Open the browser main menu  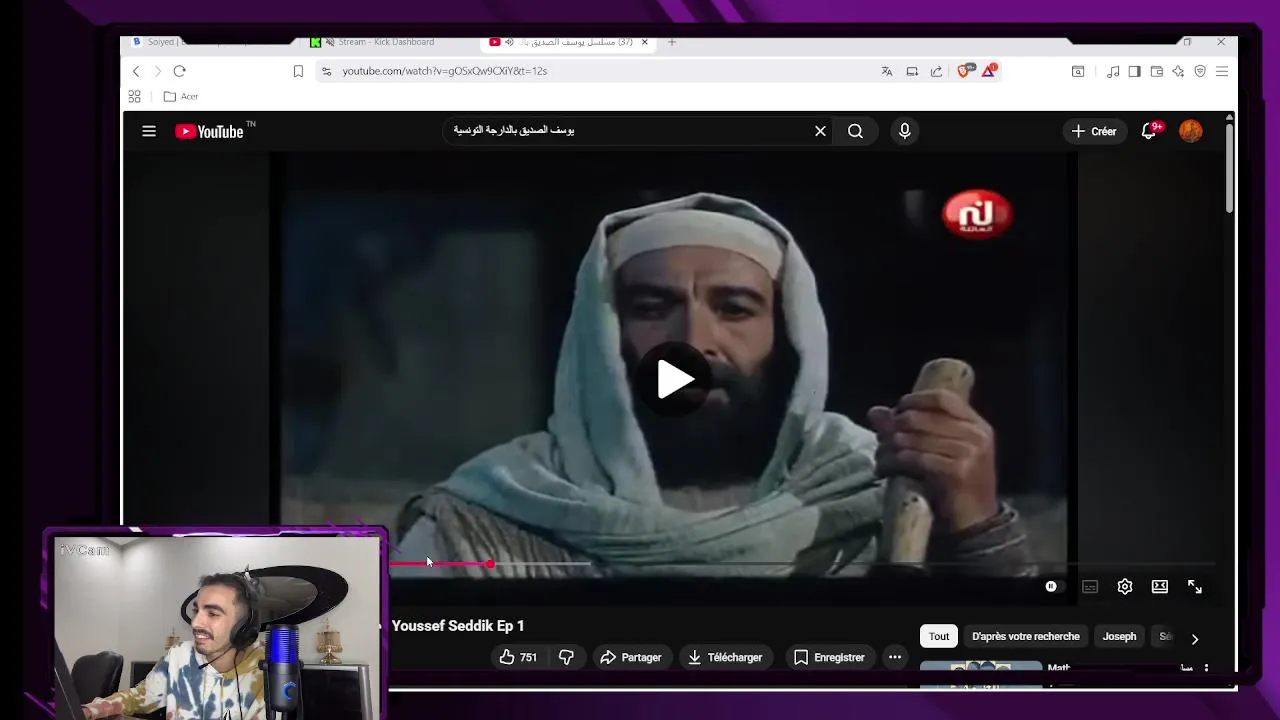pos(1222,71)
